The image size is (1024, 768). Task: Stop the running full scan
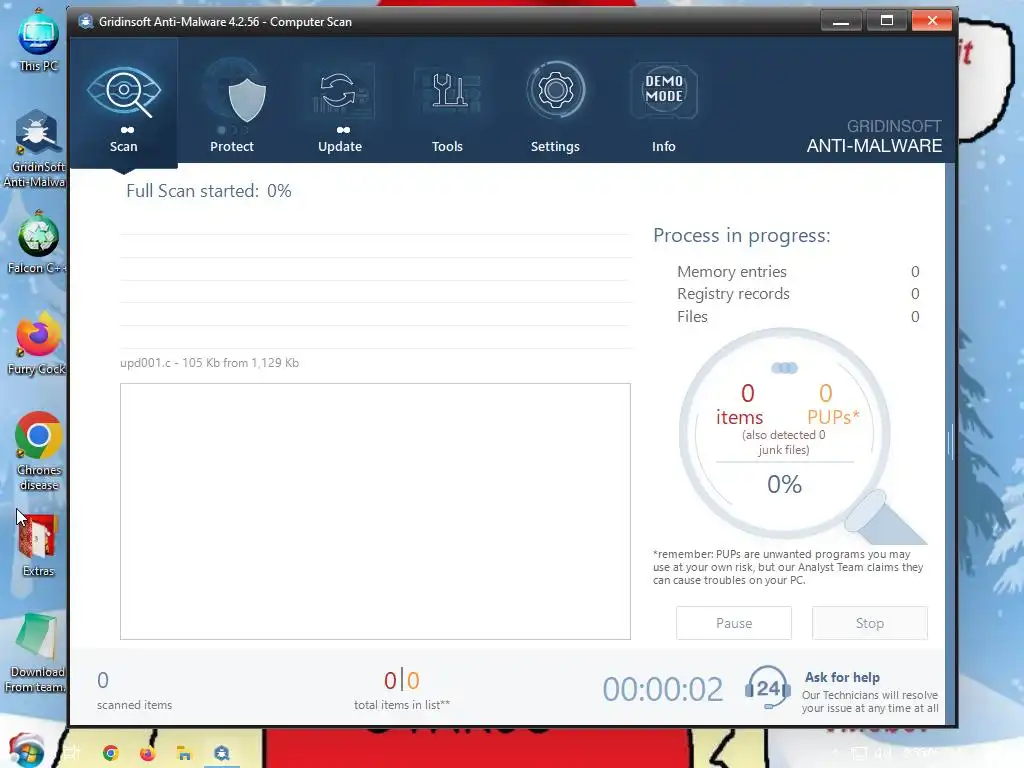point(870,623)
